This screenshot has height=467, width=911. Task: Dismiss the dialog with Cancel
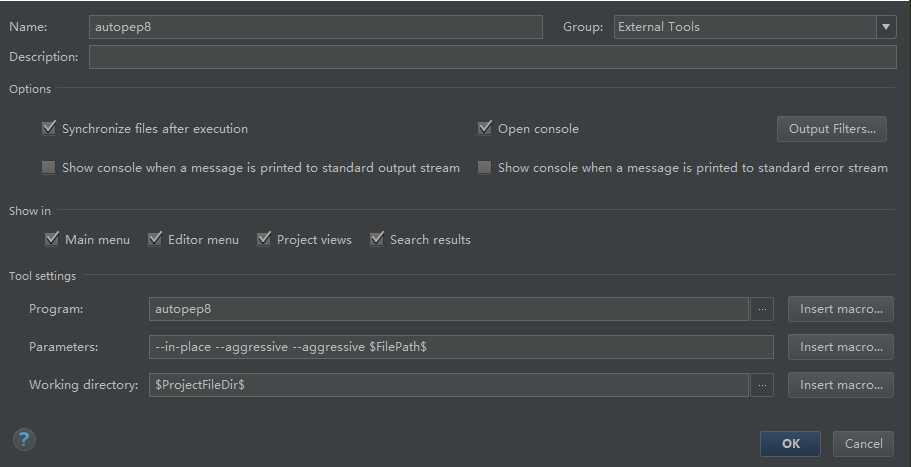click(863, 444)
